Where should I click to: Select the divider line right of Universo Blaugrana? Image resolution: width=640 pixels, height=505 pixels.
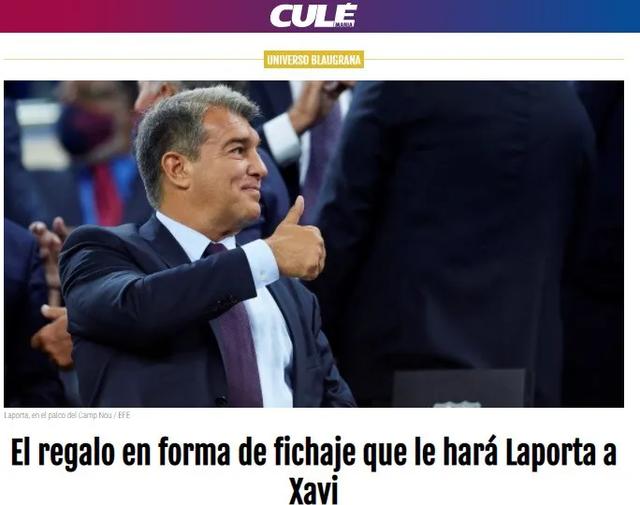pos(493,60)
